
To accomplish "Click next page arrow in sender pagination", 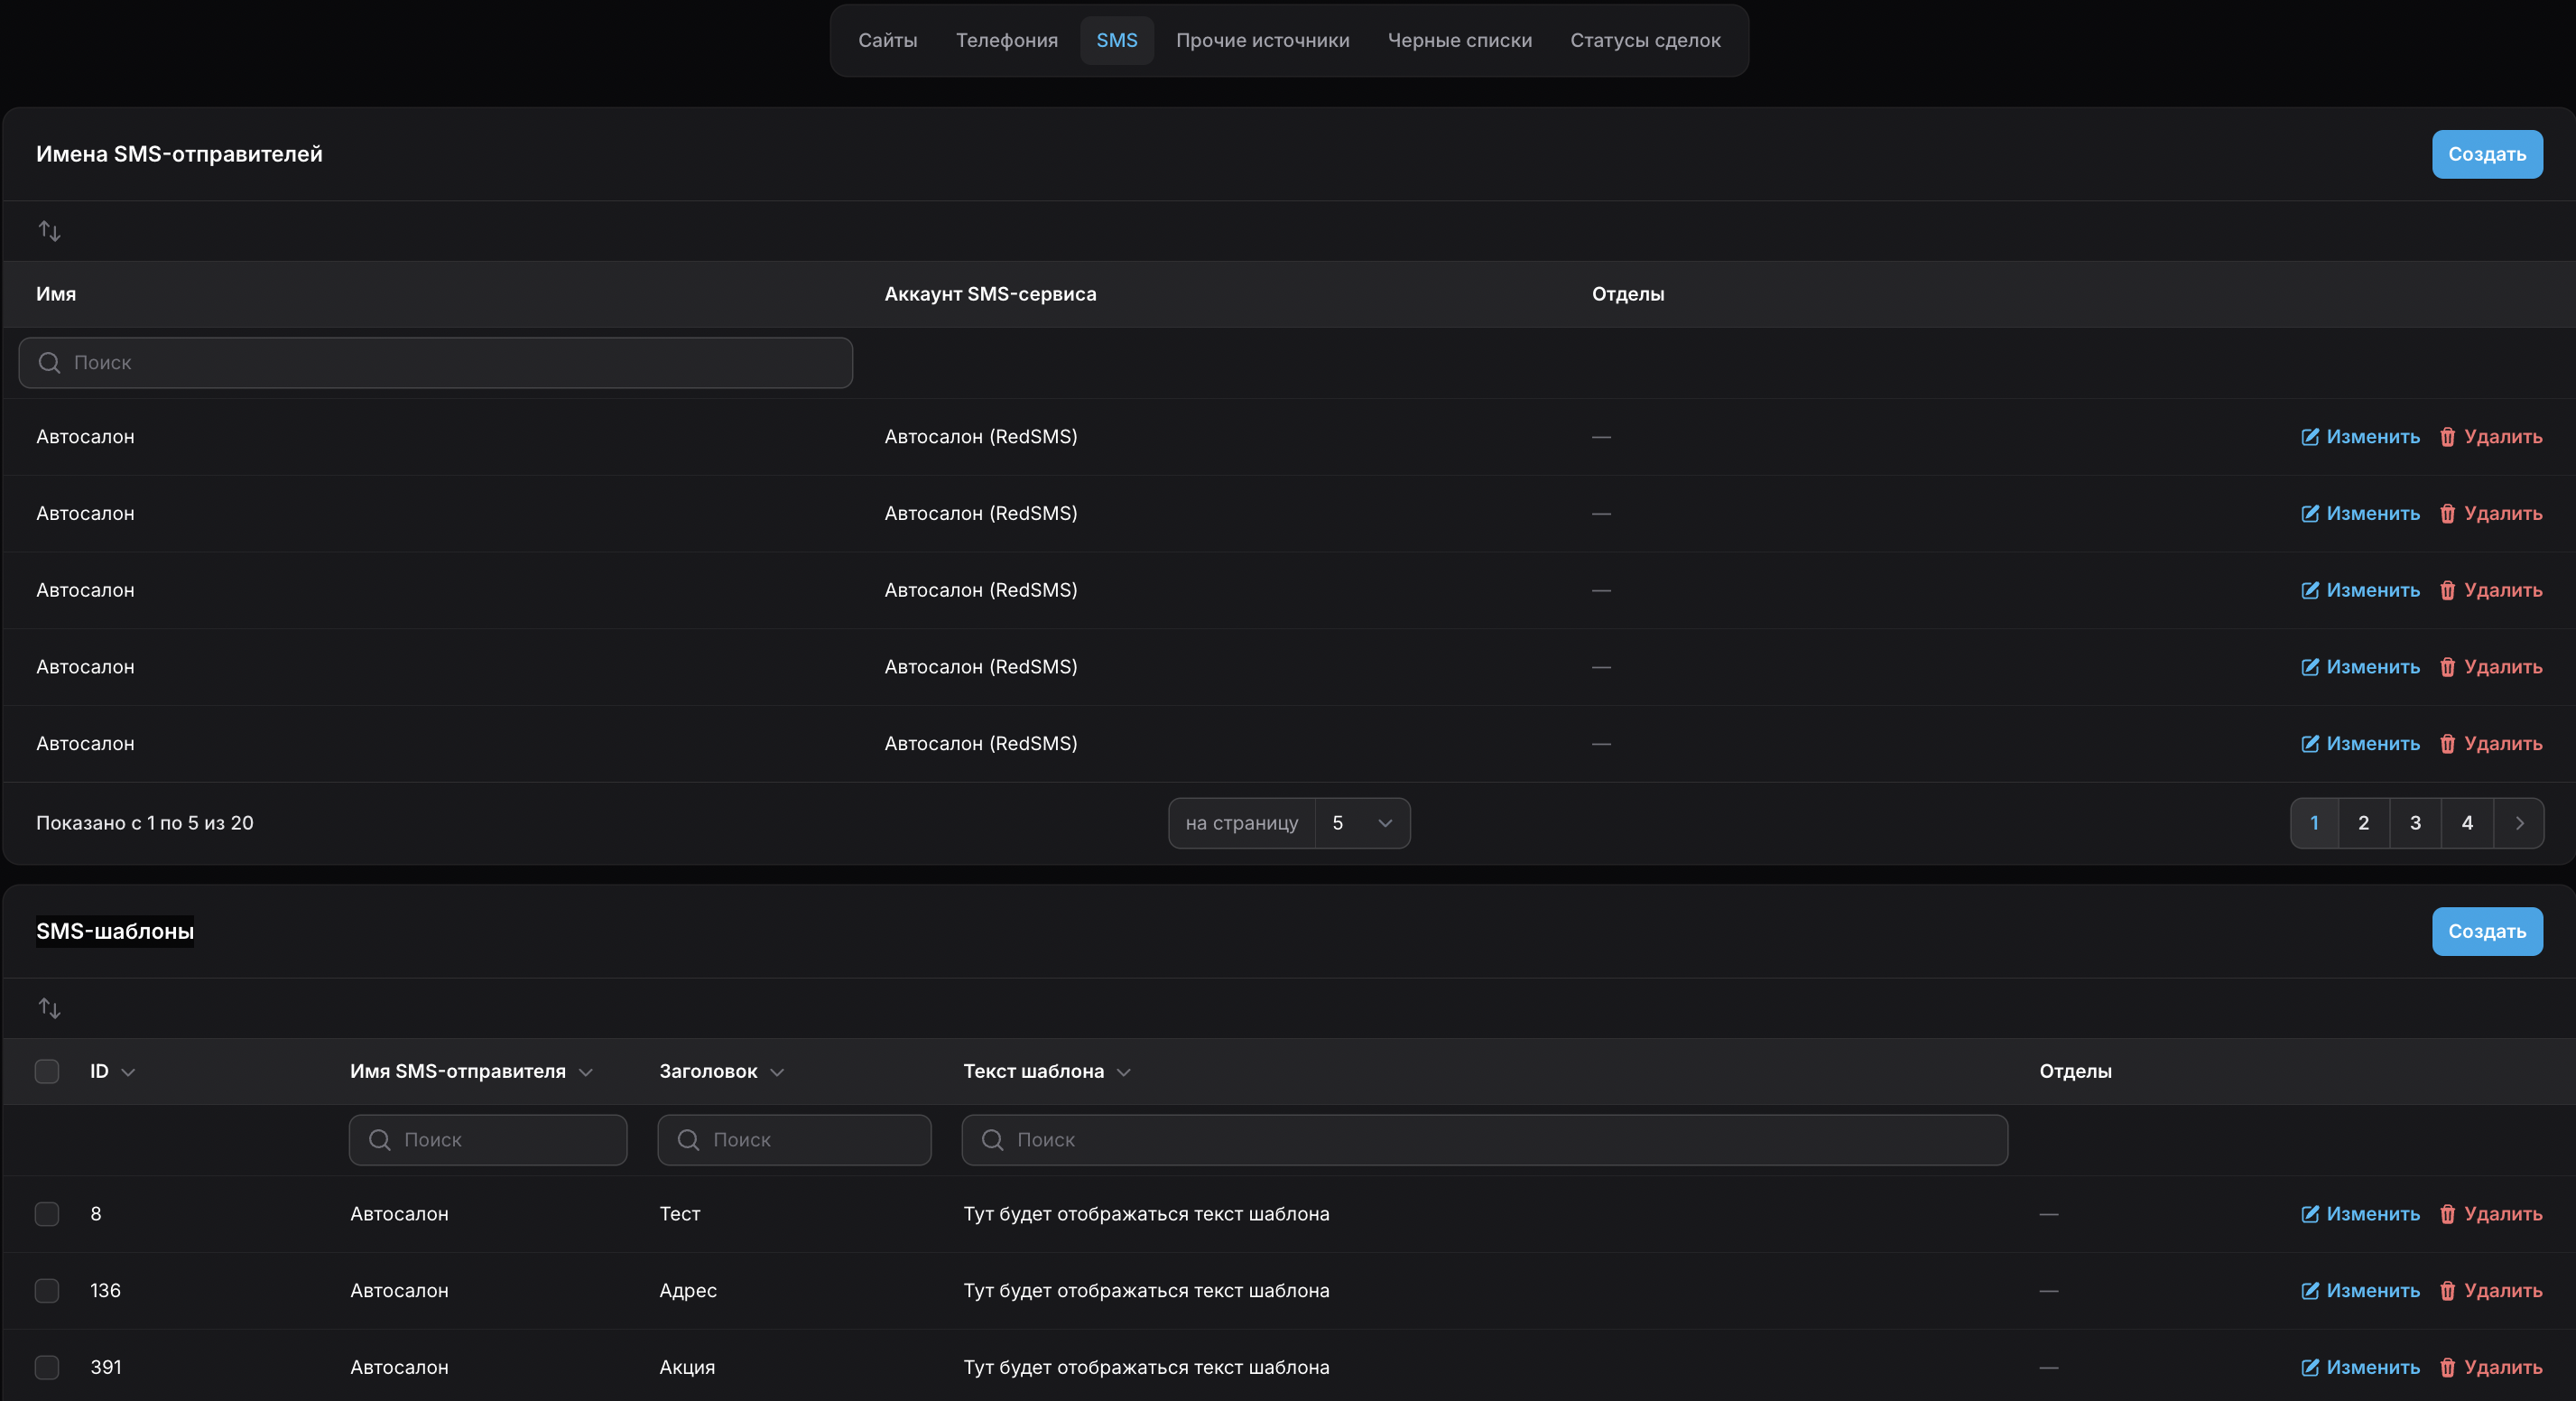I will coord(2519,823).
